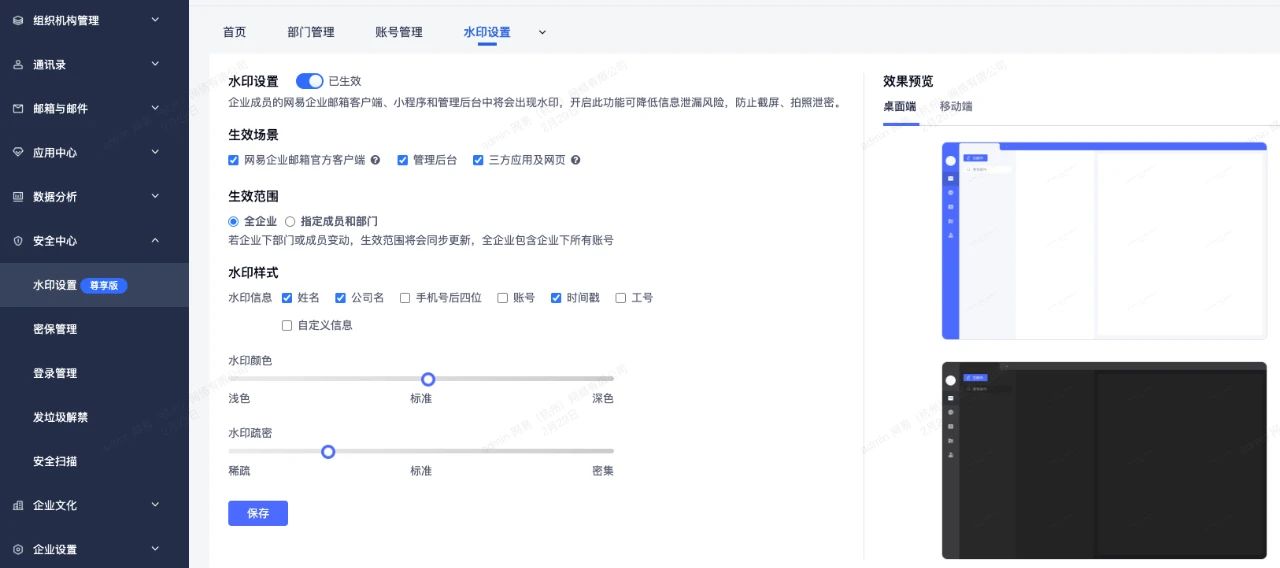This screenshot has width=1280, height=568.
Task: Click the 应用中心 icon in sidebar
Action: point(18,152)
